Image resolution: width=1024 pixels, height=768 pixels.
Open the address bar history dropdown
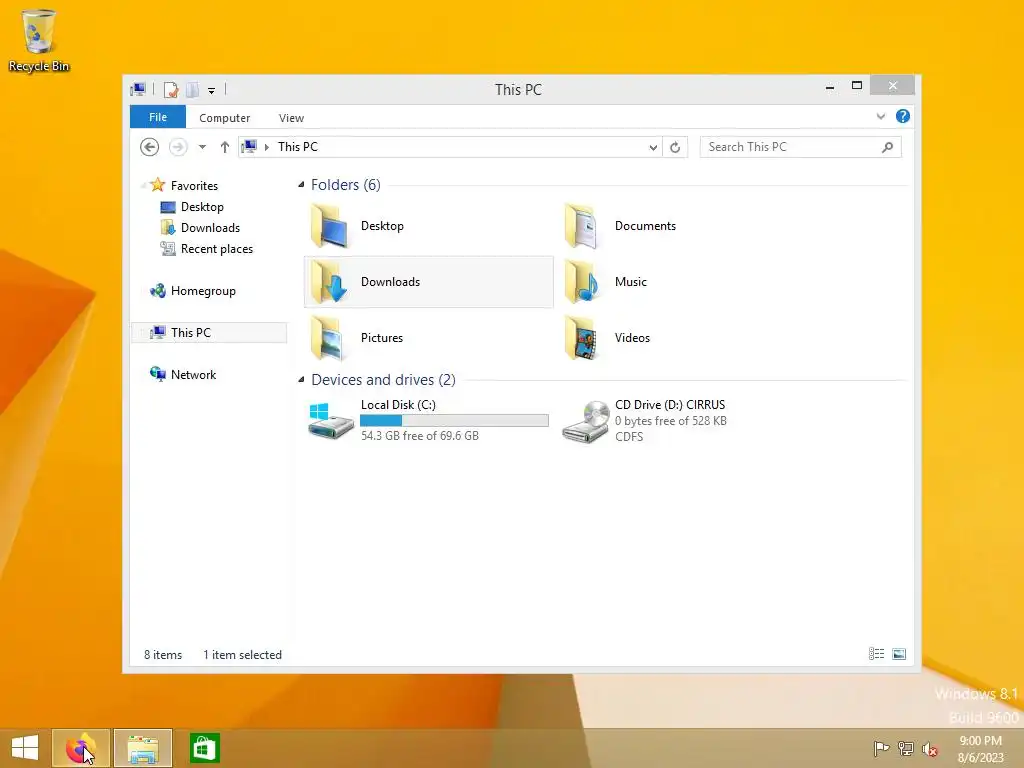coord(653,147)
